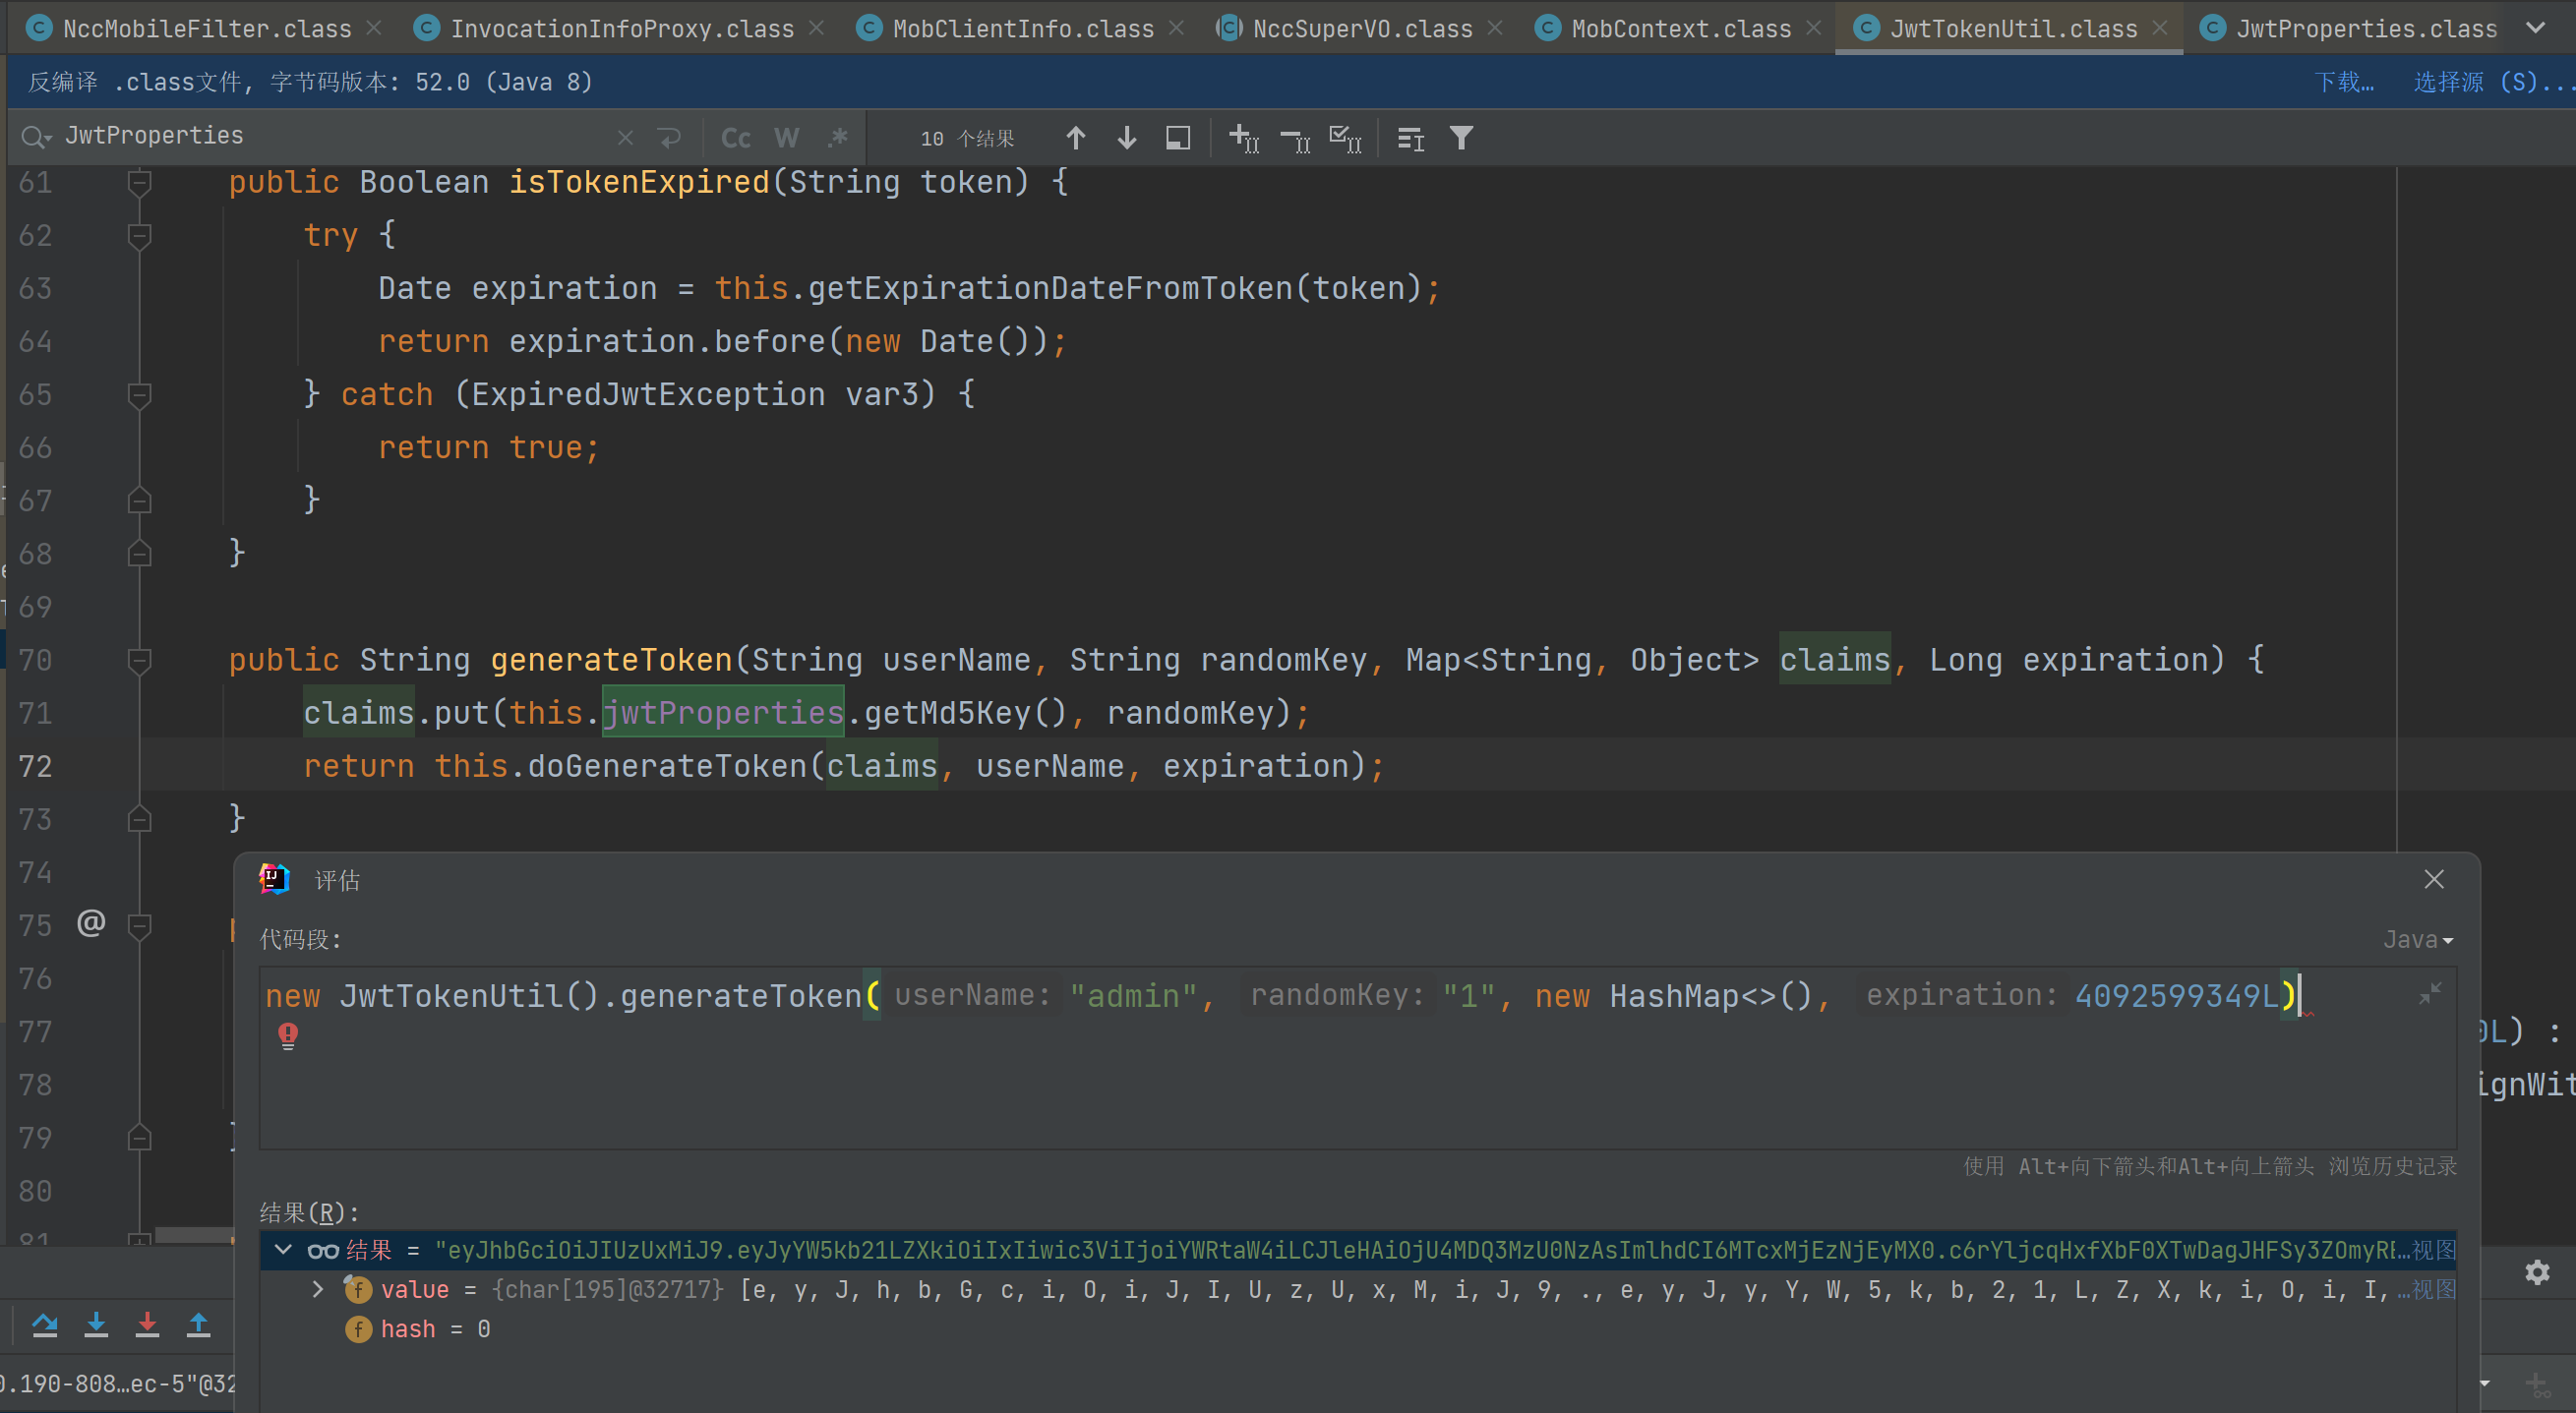Fold the isTokenExpired method at line 61
The image size is (2576, 1413).
140,182
